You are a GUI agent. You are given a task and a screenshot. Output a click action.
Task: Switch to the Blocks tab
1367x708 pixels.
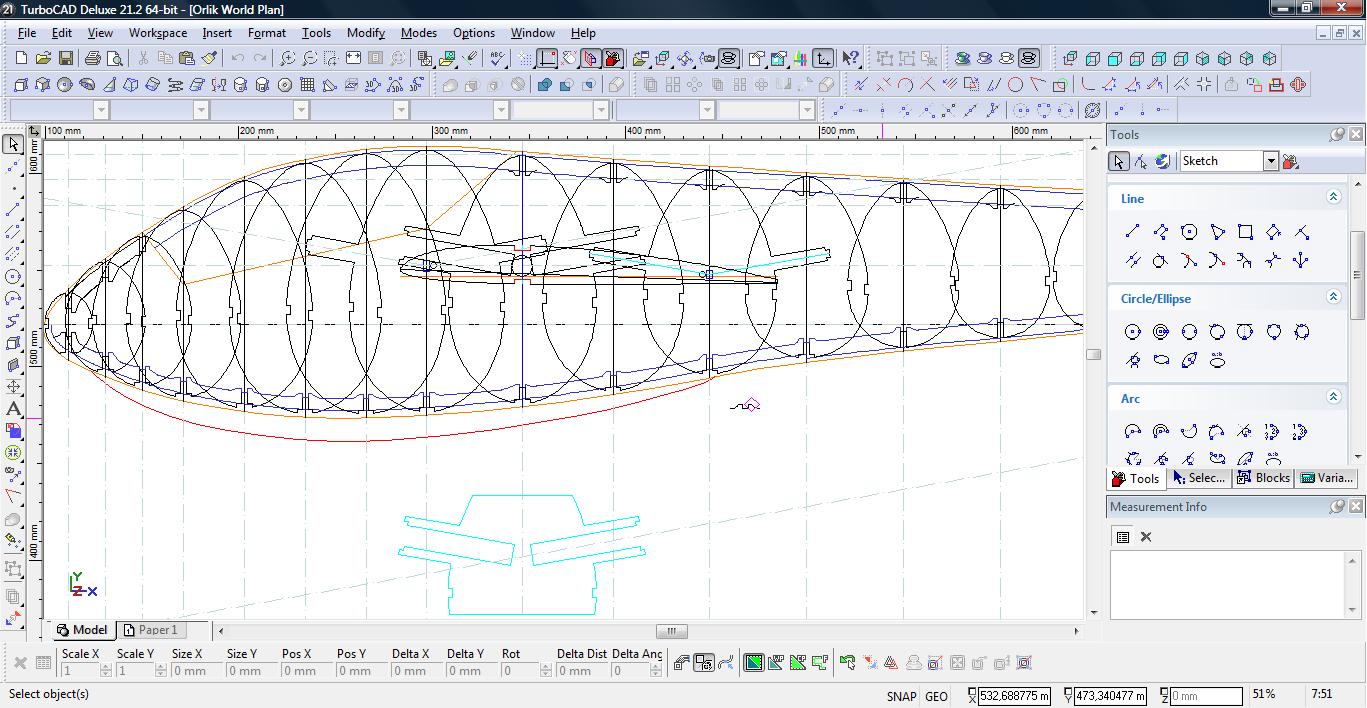[x=1263, y=478]
